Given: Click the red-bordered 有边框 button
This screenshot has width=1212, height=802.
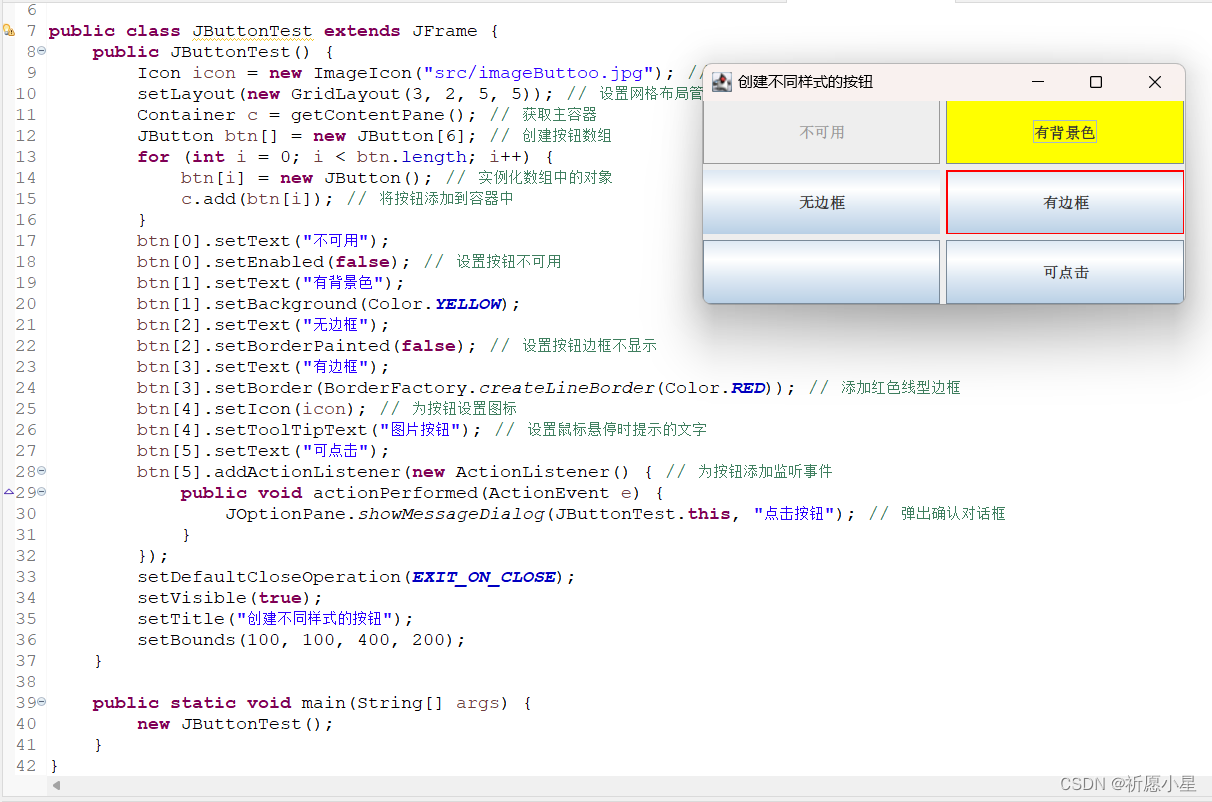Looking at the screenshot, I should click(1064, 202).
